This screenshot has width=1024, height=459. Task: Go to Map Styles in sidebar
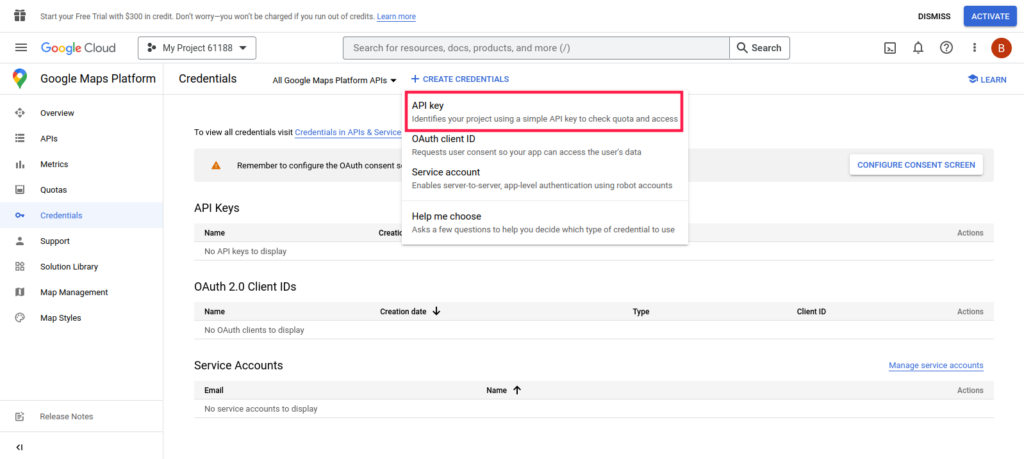click(x=60, y=318)
